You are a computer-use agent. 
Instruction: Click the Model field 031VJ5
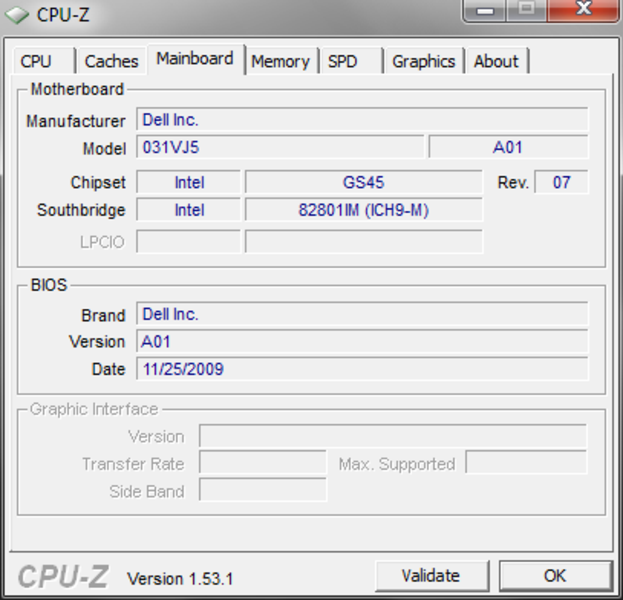coord(281,147)
